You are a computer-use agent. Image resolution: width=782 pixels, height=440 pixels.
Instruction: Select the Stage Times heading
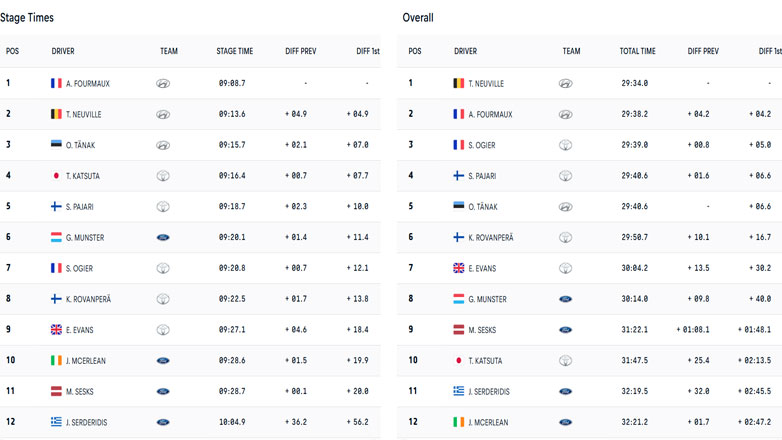click(27, 18)
